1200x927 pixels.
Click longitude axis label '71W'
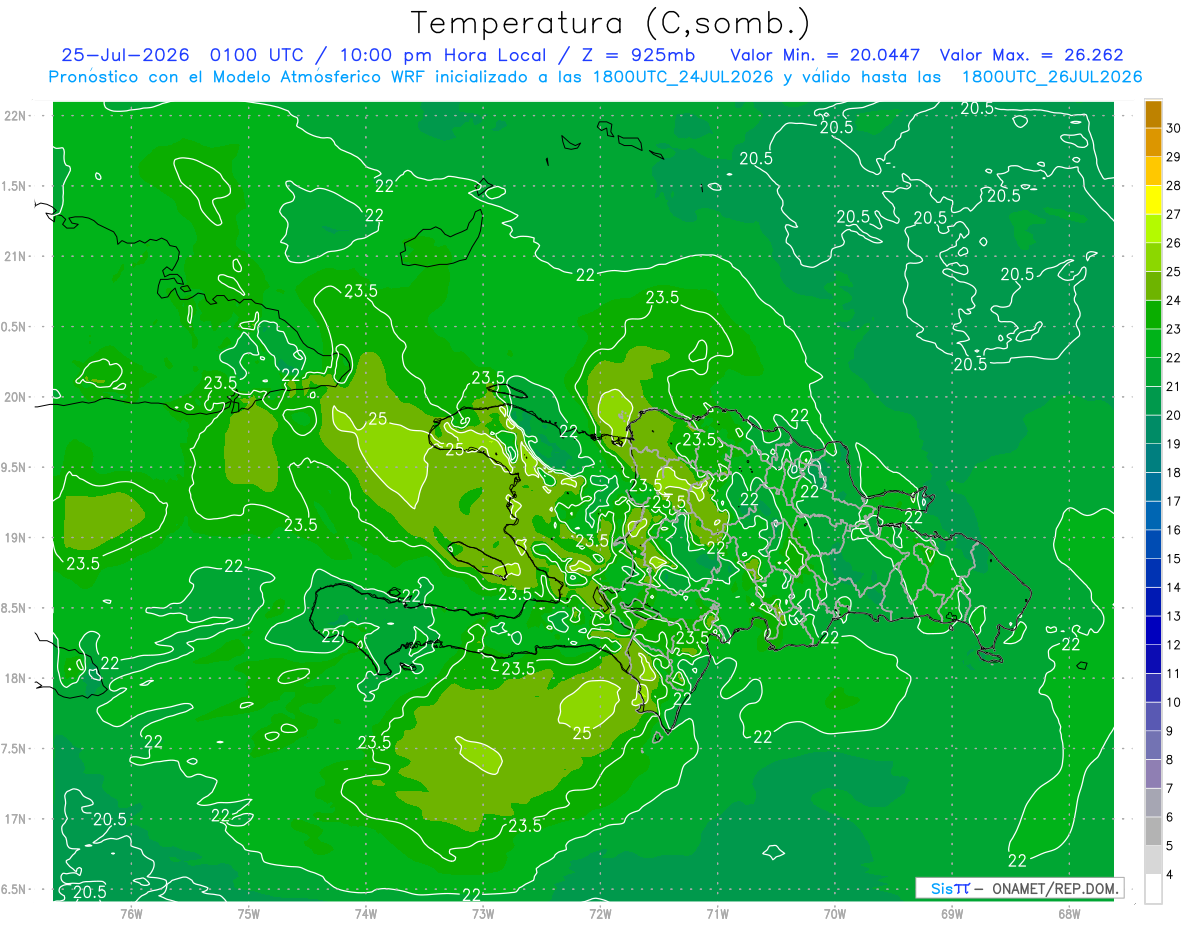[717, 913]
